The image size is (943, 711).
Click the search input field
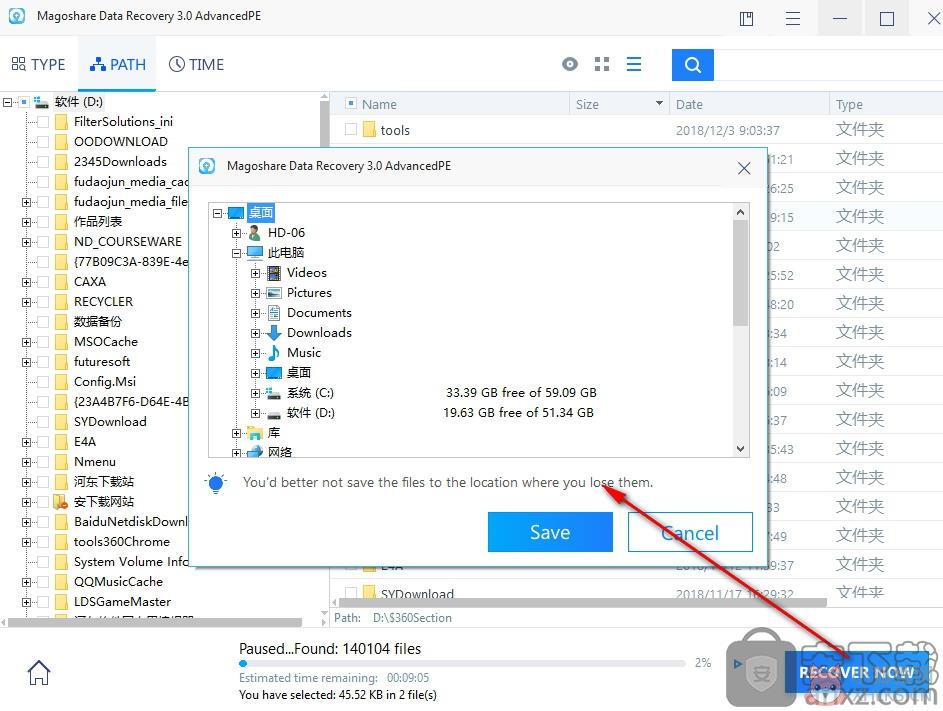coord(828,64)
